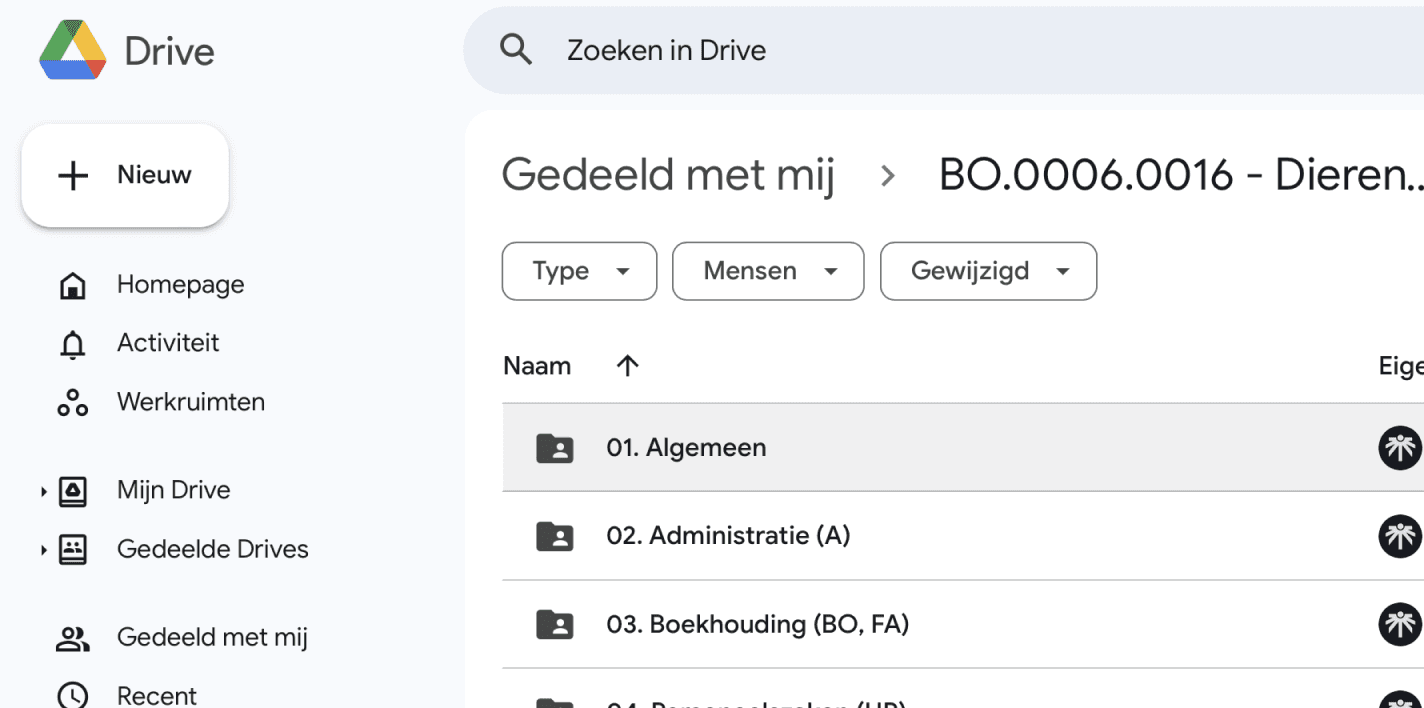Screen dimensions: 1424x708
Task: Expand the Mijn Drive tree arrow
Action: (44, 491)
